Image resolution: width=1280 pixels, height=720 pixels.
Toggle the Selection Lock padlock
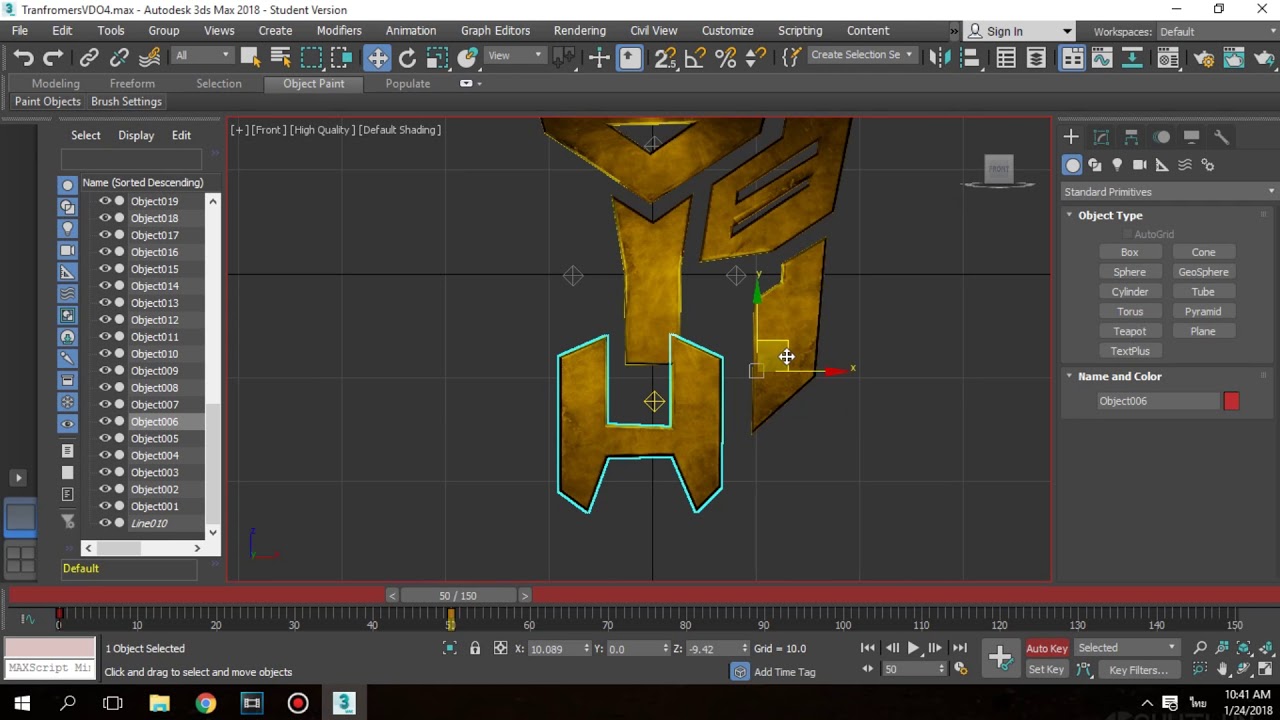click(475, 648)
